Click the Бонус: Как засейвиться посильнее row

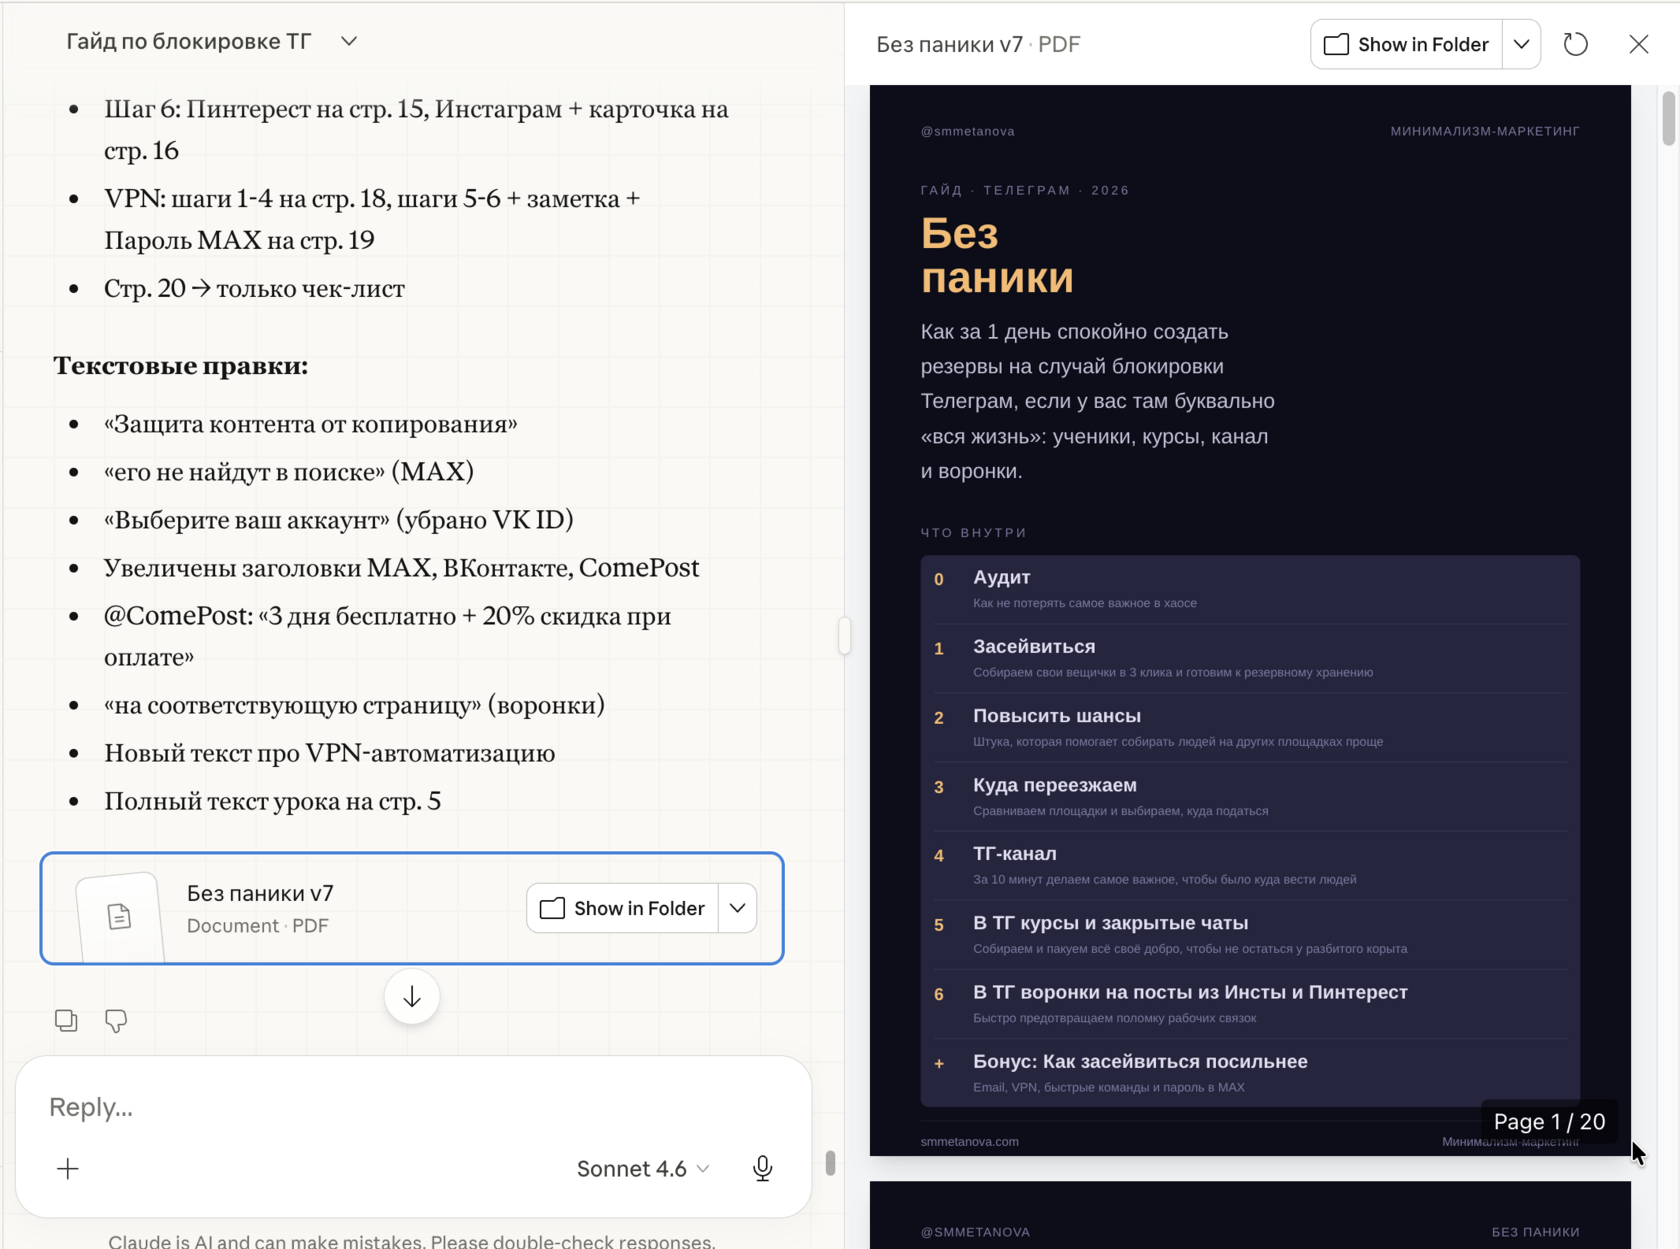point(1250,1072)
